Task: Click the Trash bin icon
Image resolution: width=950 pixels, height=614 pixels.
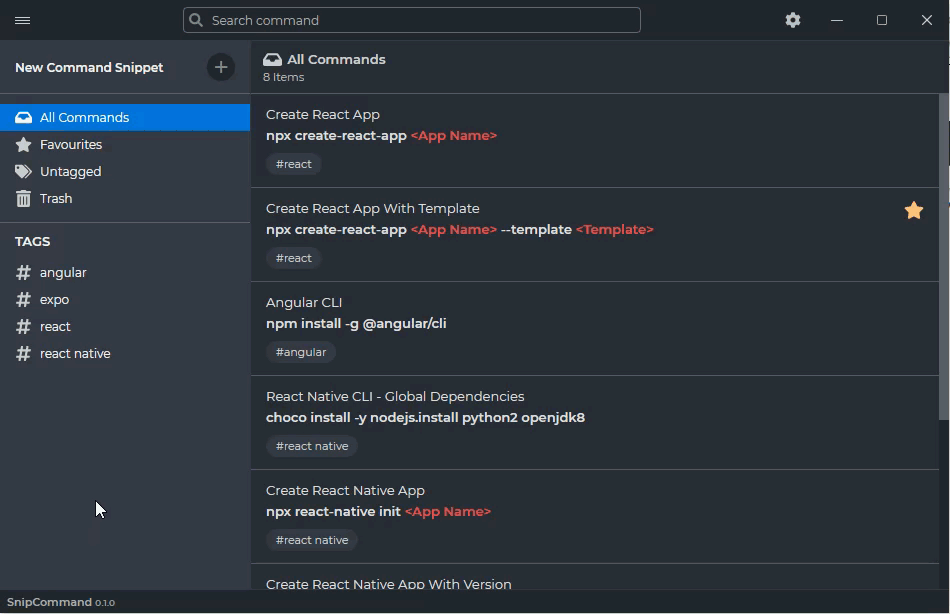Action: pyautogui.click(x=23, y=199)
